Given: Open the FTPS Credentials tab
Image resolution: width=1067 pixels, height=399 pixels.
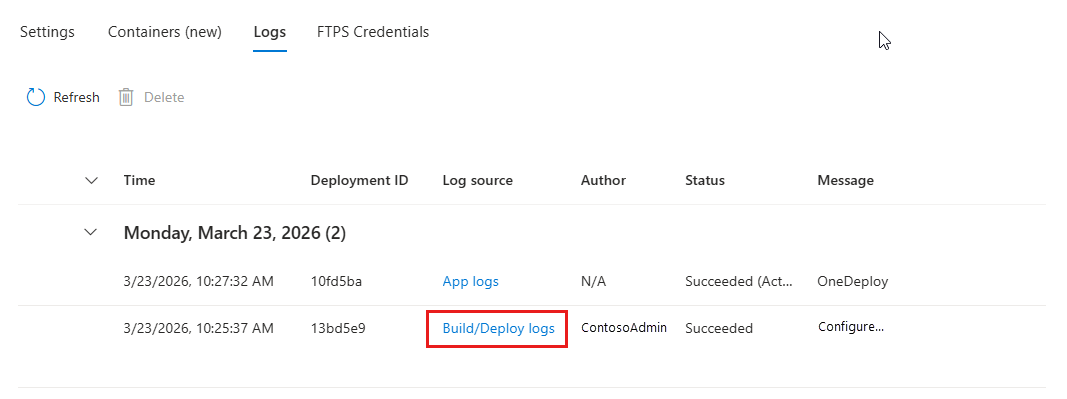Looking at the screenshot, I should [x=373, y=32].
